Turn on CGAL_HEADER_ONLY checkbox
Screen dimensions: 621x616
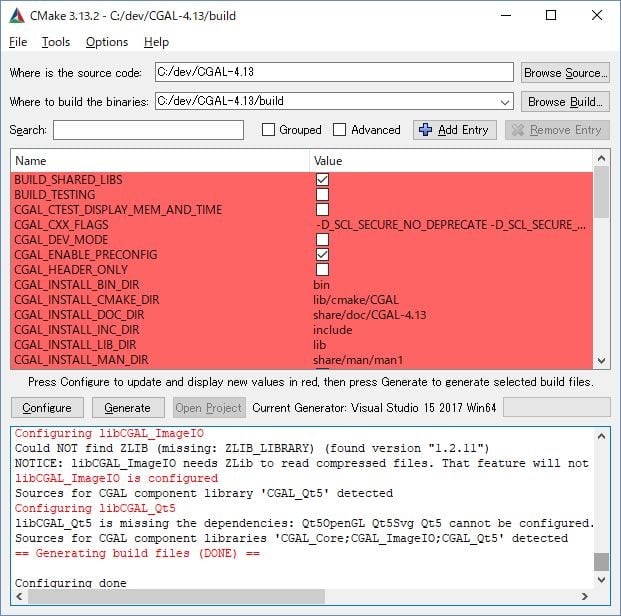click(x=322, y=270)
